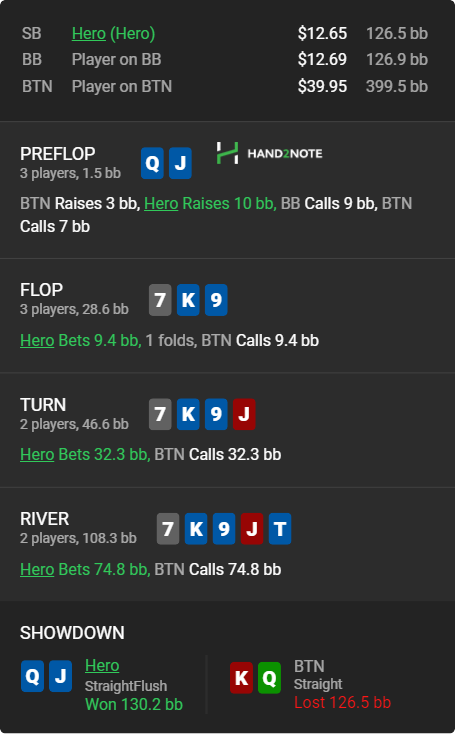The width and height of the screenshot is (455, 734).
Task: Click the blue K card on flop
Action: tap(188, 300)
